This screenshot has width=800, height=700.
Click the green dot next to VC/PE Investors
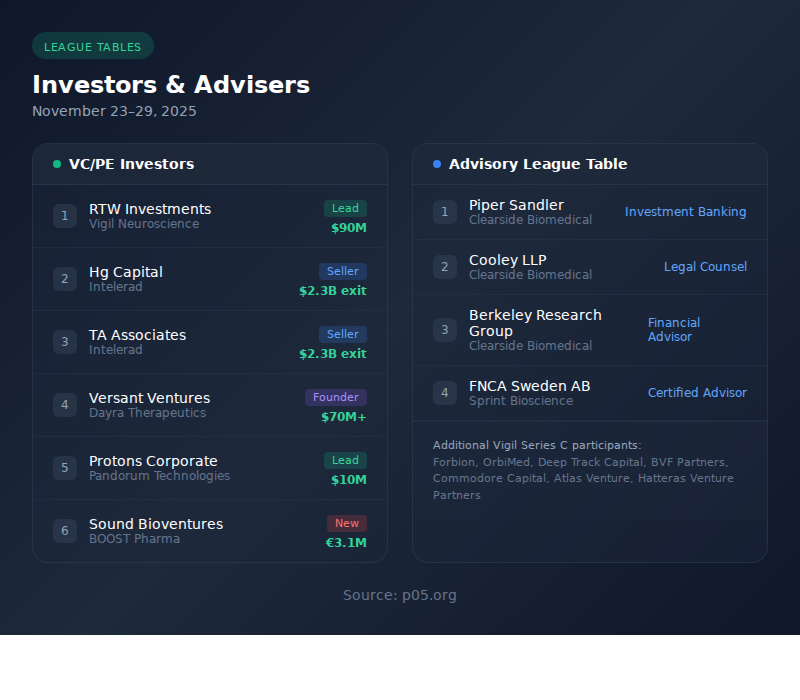coord(57,164)
